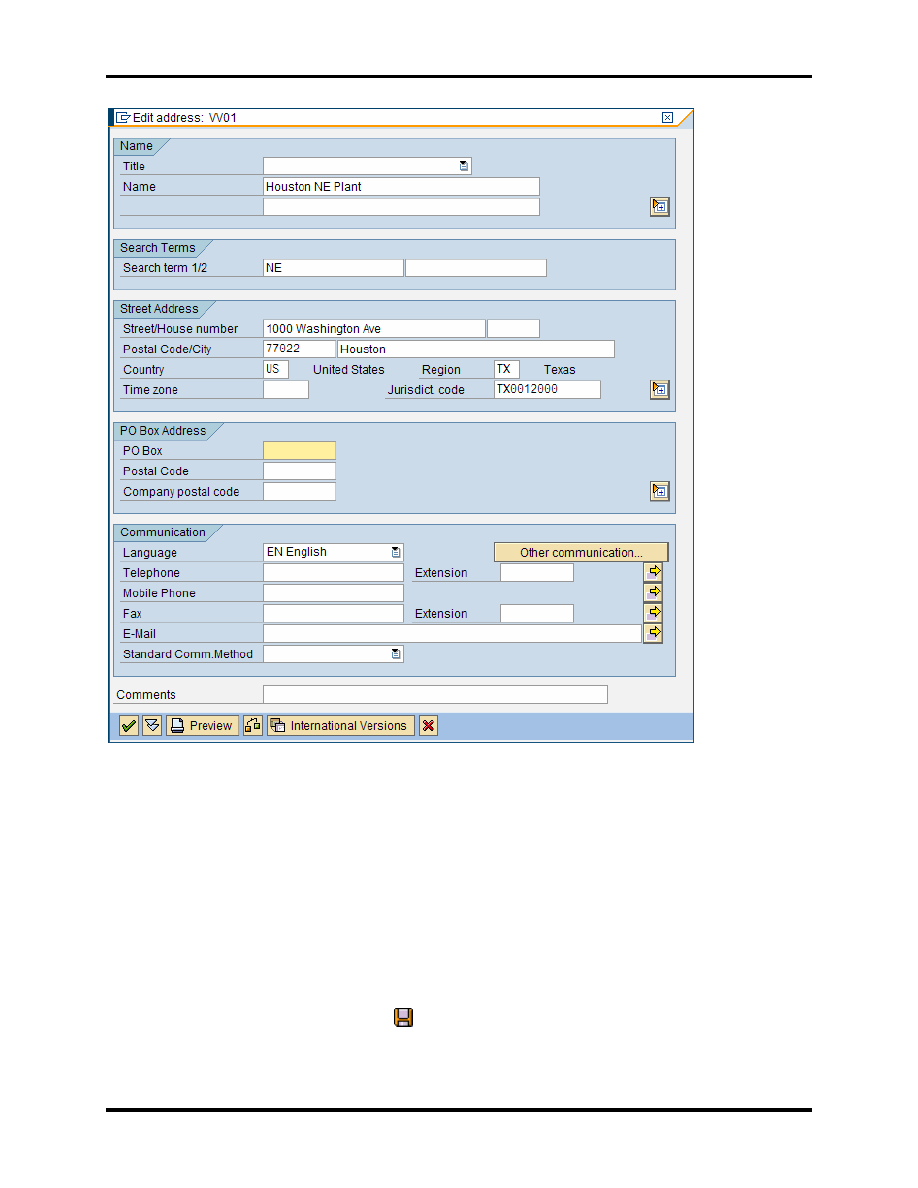Open the Standard Comm.Method dropdown
The image size is (918, 1188).
[396, 654]
